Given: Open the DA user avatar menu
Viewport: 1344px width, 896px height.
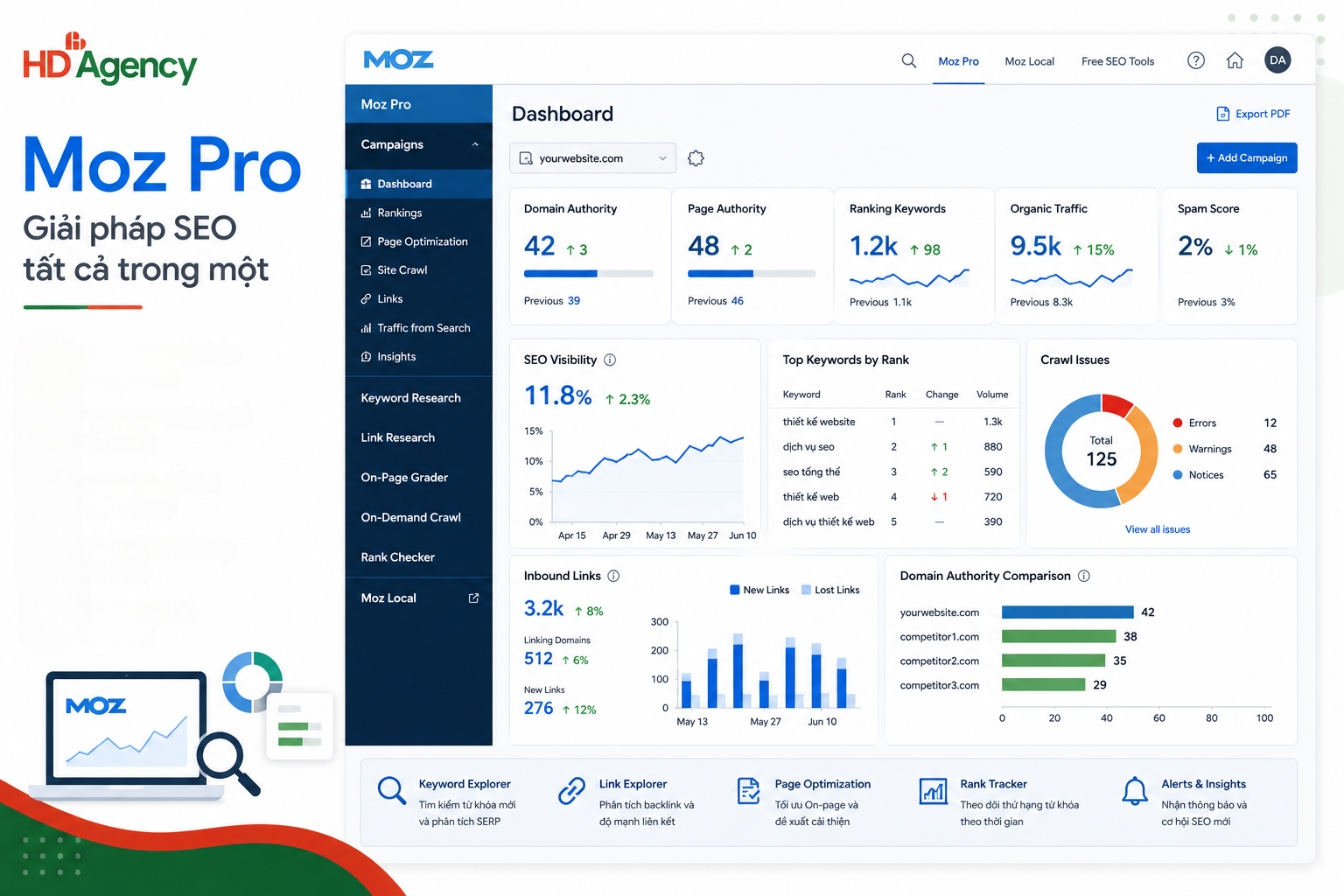Looking at the screenshot, I should (1277, 60).
